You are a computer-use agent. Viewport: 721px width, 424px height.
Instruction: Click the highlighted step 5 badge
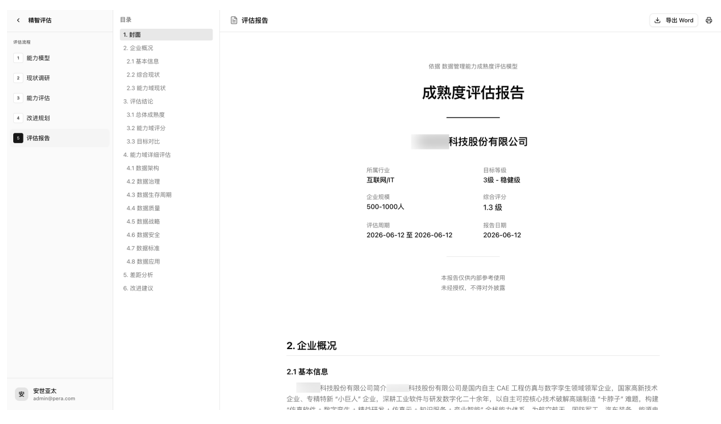pos(18,138)
